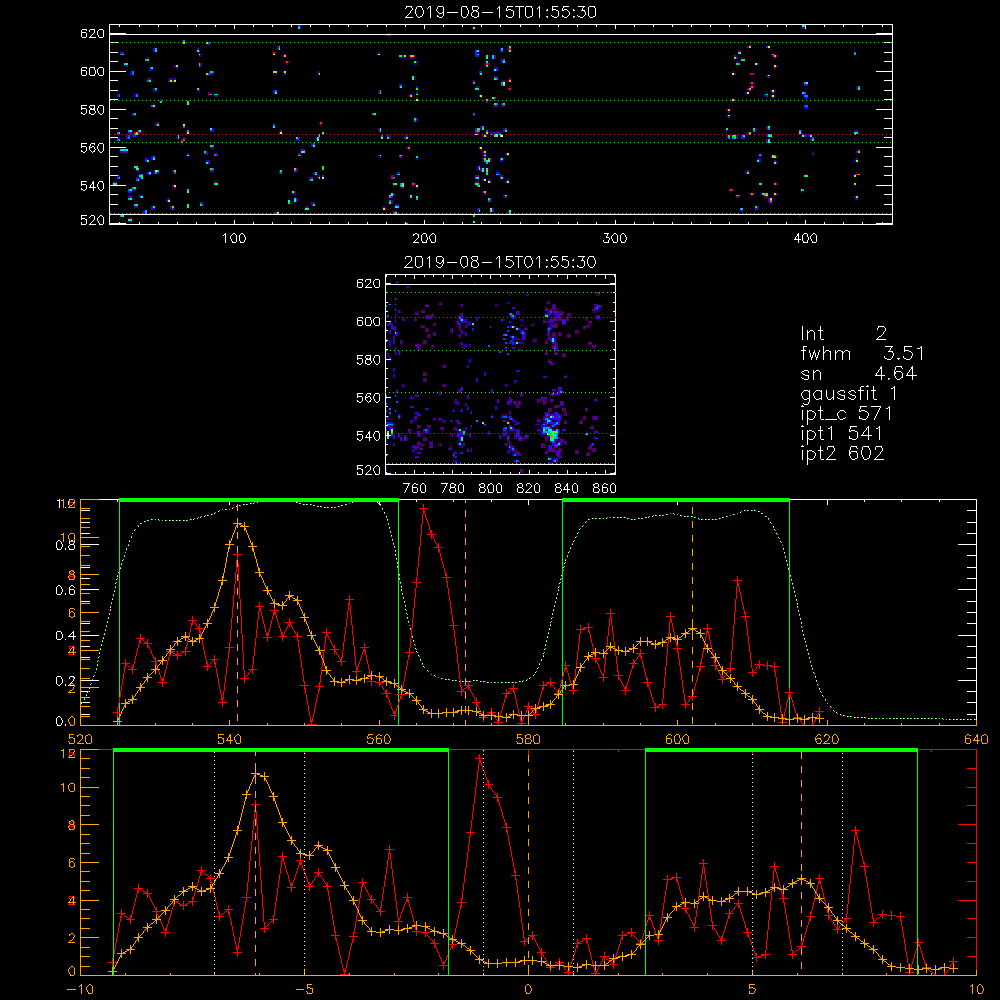Click x-axis label 10 of bottom plot
1000x1000 pixels.
[976, 990]
